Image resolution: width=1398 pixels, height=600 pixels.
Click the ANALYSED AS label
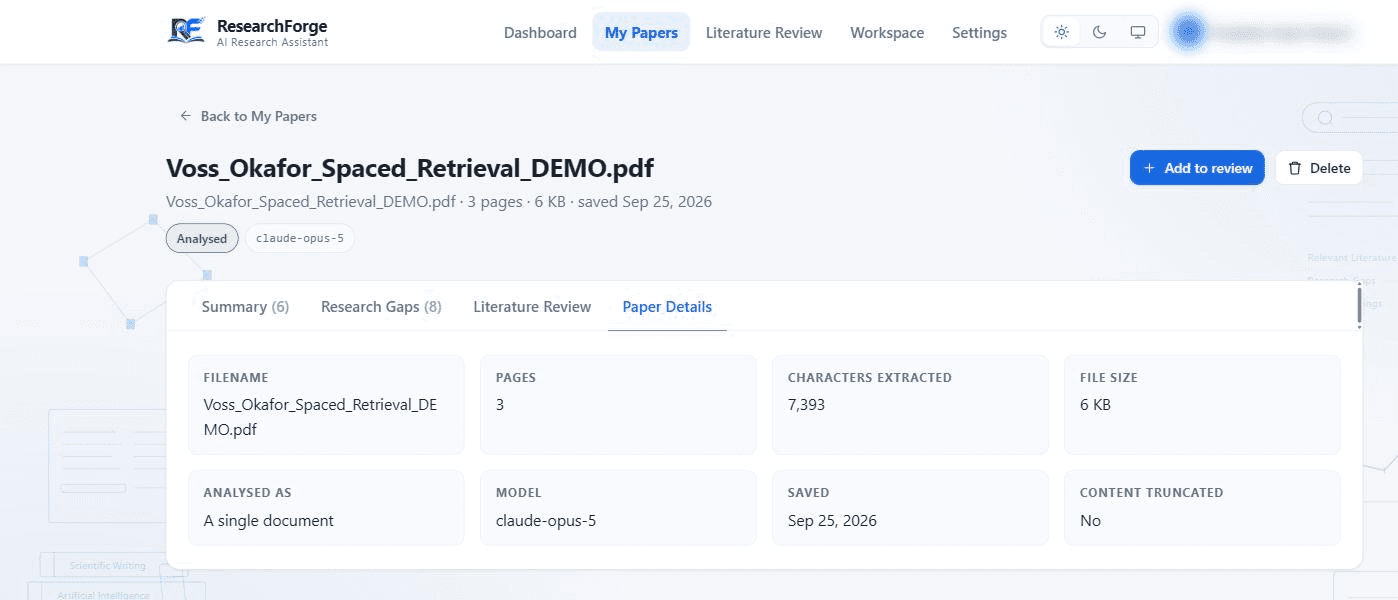[x=247, y=493]
